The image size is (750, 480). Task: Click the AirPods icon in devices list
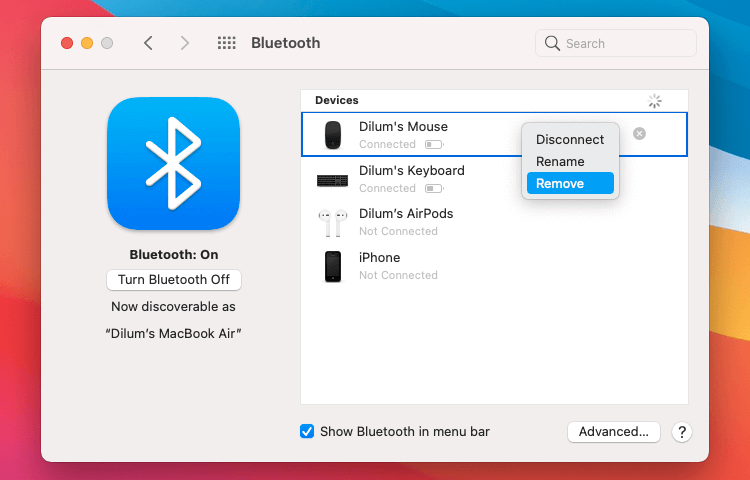[x=333, y=222]
